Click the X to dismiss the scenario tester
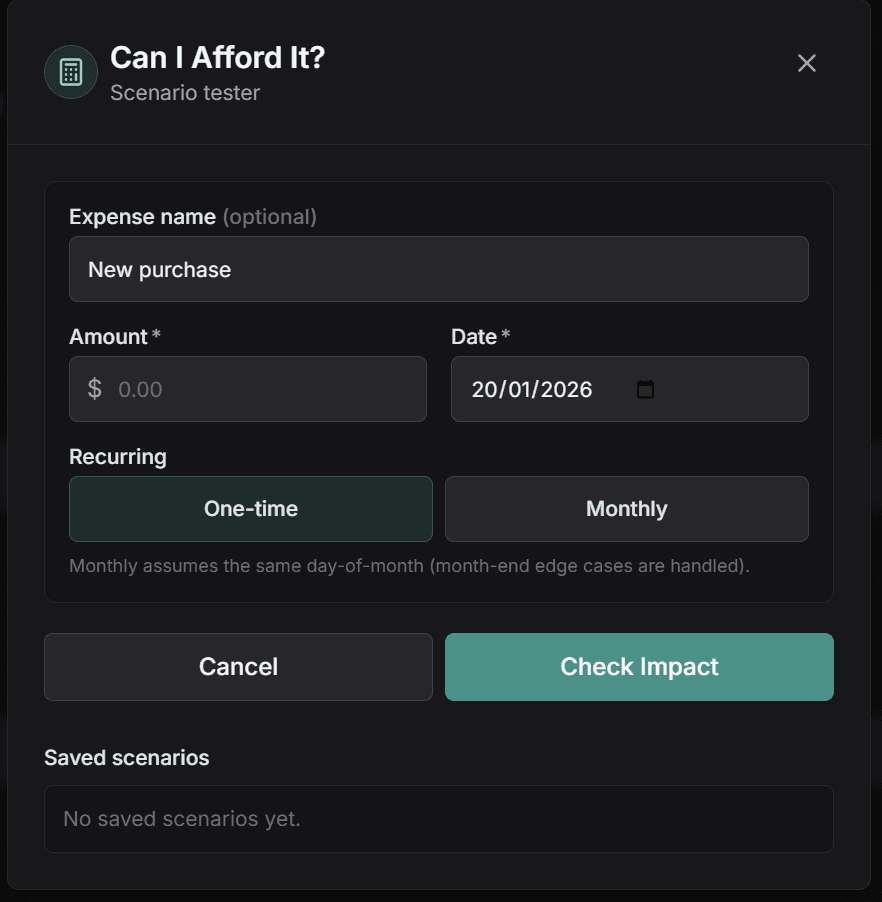Viewport: 882px width, 902px height. (807, 63)
